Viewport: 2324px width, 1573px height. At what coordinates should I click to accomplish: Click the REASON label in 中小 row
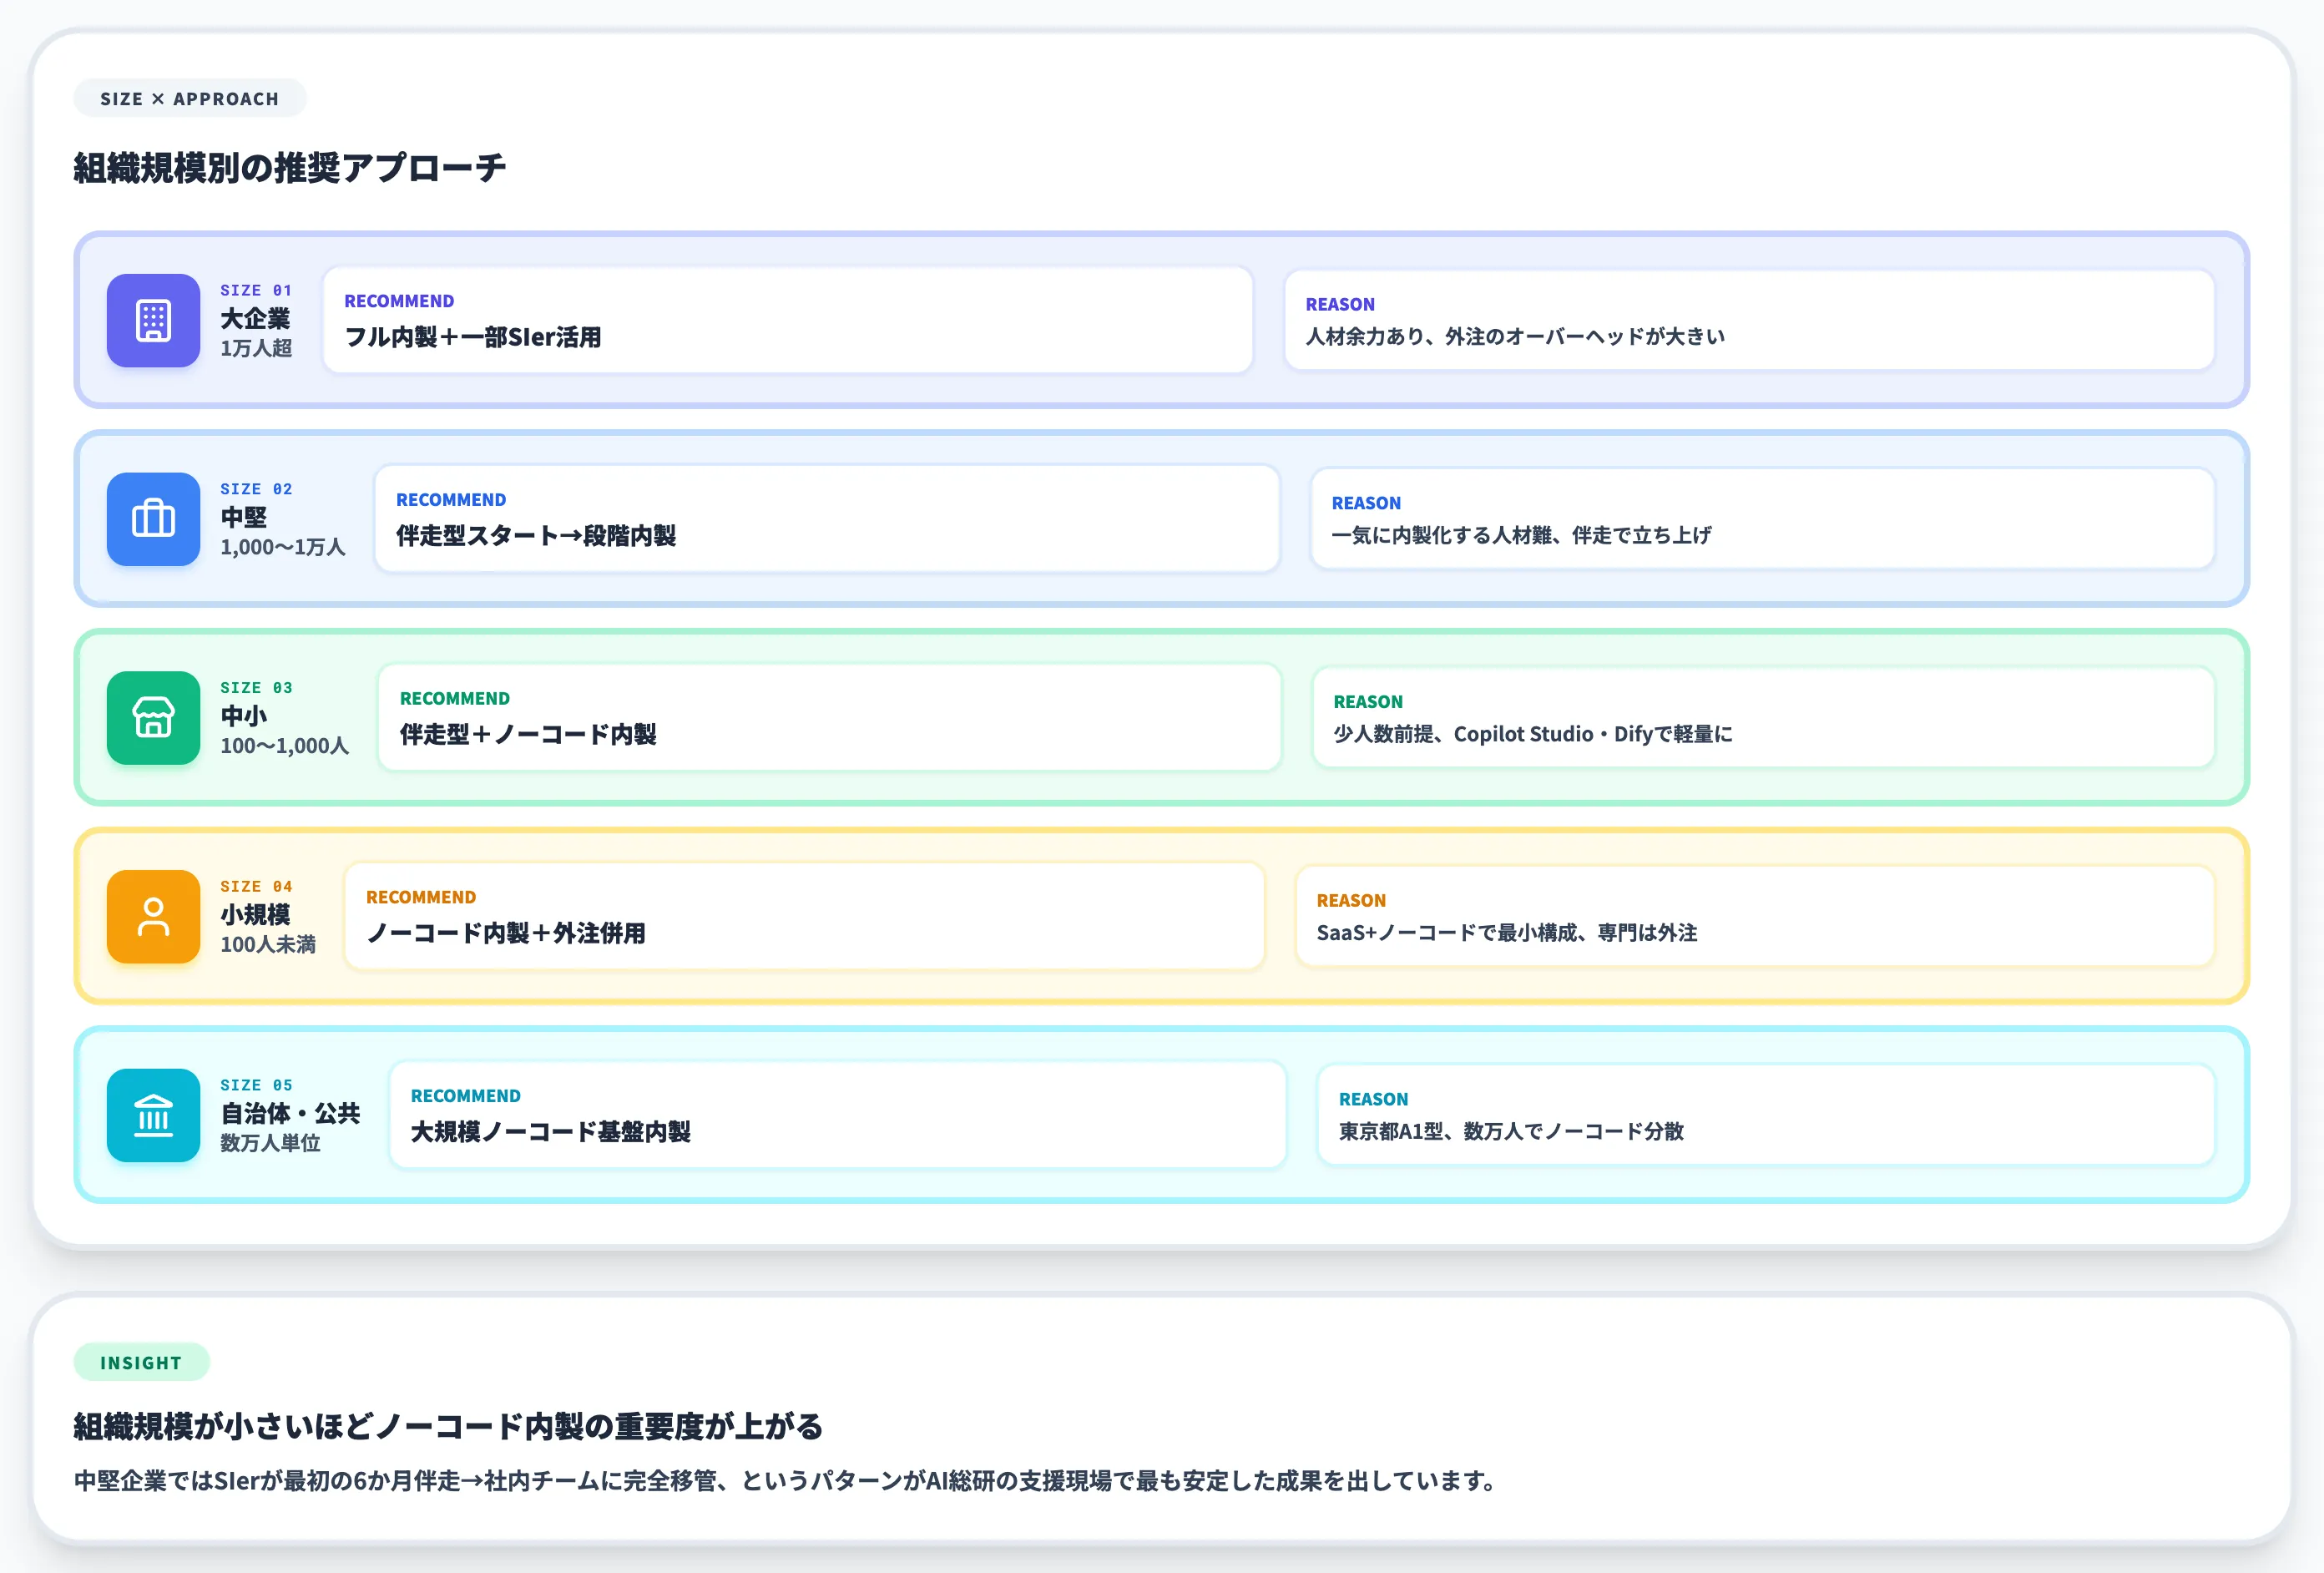click(1368, 702)
